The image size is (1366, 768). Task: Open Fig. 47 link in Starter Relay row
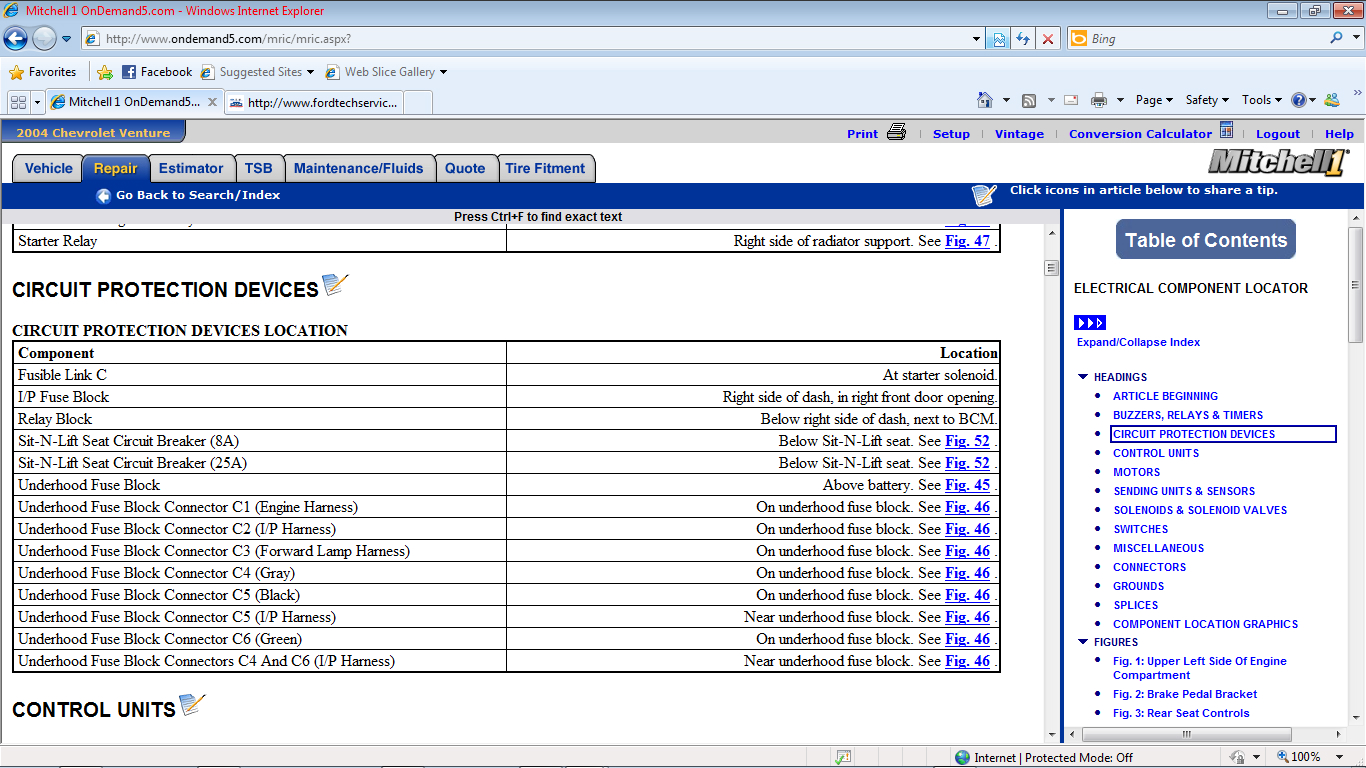[967, 241]
